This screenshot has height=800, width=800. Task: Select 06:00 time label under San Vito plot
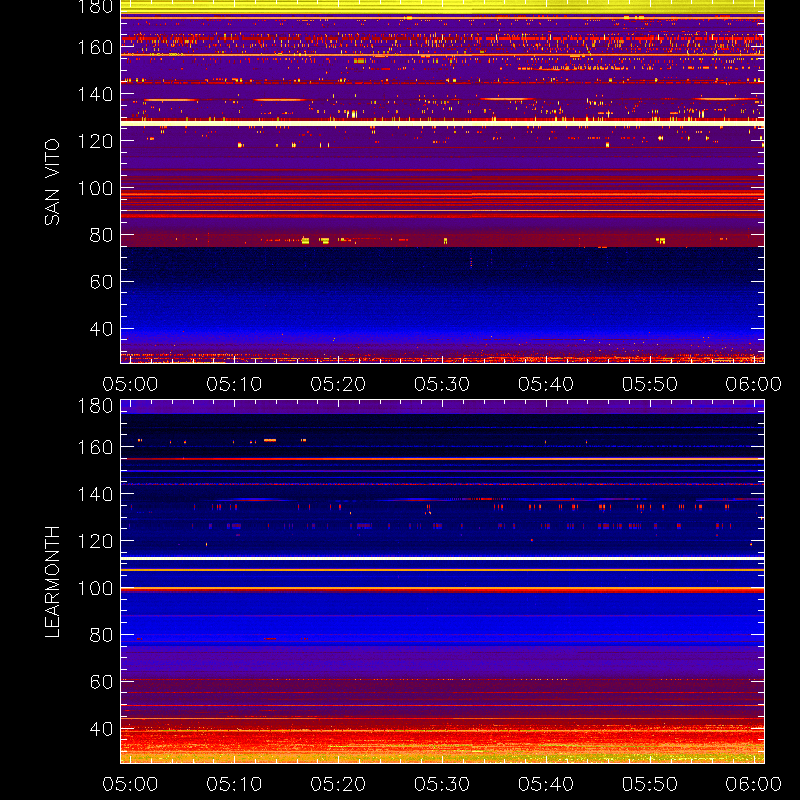tap(754, 384)
